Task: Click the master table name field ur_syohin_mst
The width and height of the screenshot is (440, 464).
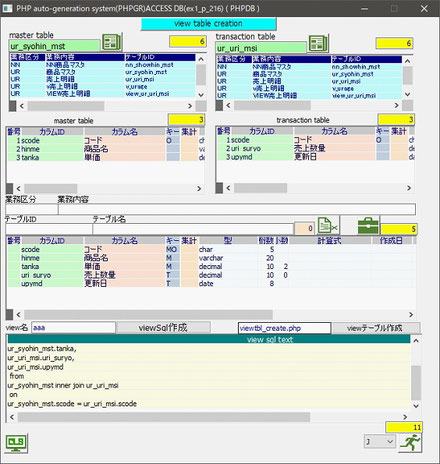Action: 54,46
